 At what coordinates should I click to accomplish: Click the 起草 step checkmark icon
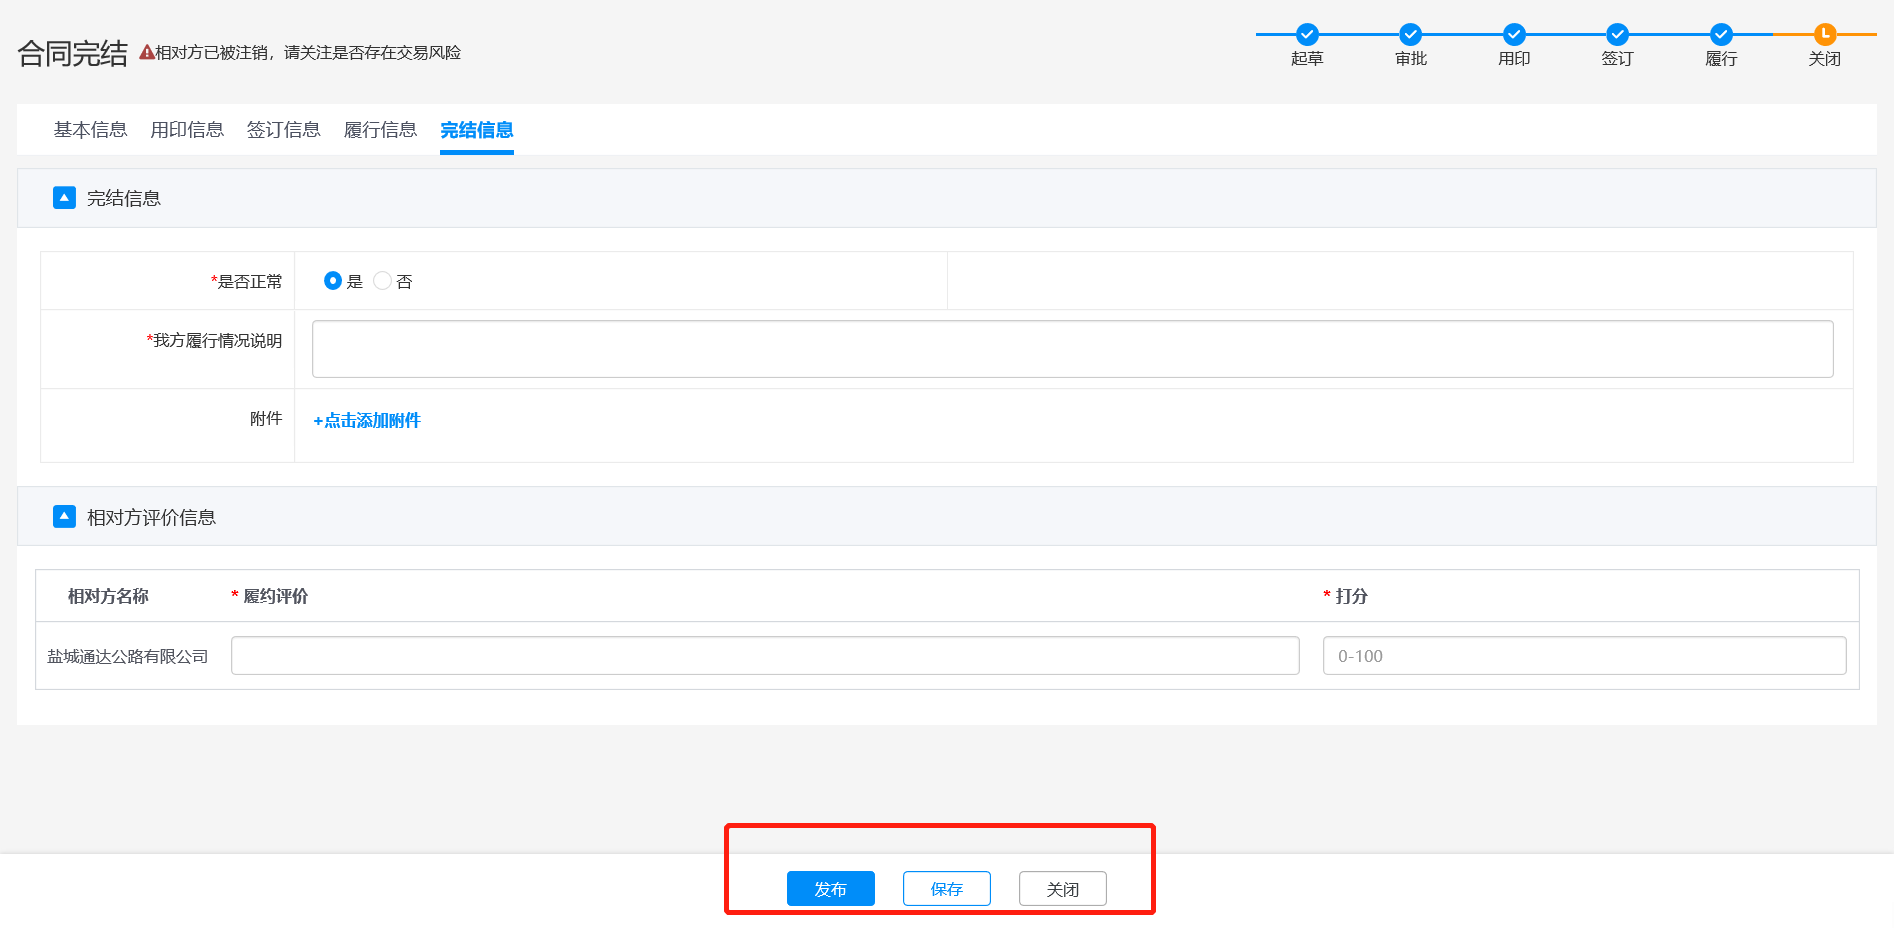click(1307, 34)
